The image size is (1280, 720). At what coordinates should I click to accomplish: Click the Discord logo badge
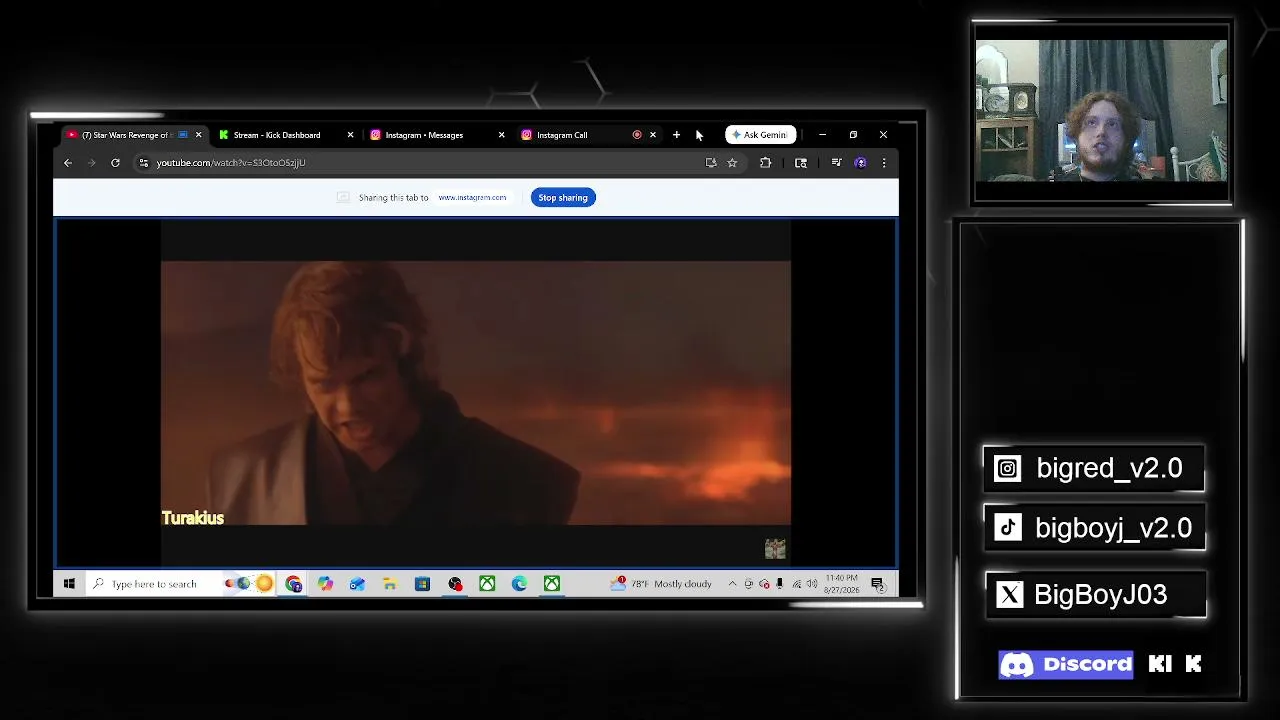coord(1066,664)
